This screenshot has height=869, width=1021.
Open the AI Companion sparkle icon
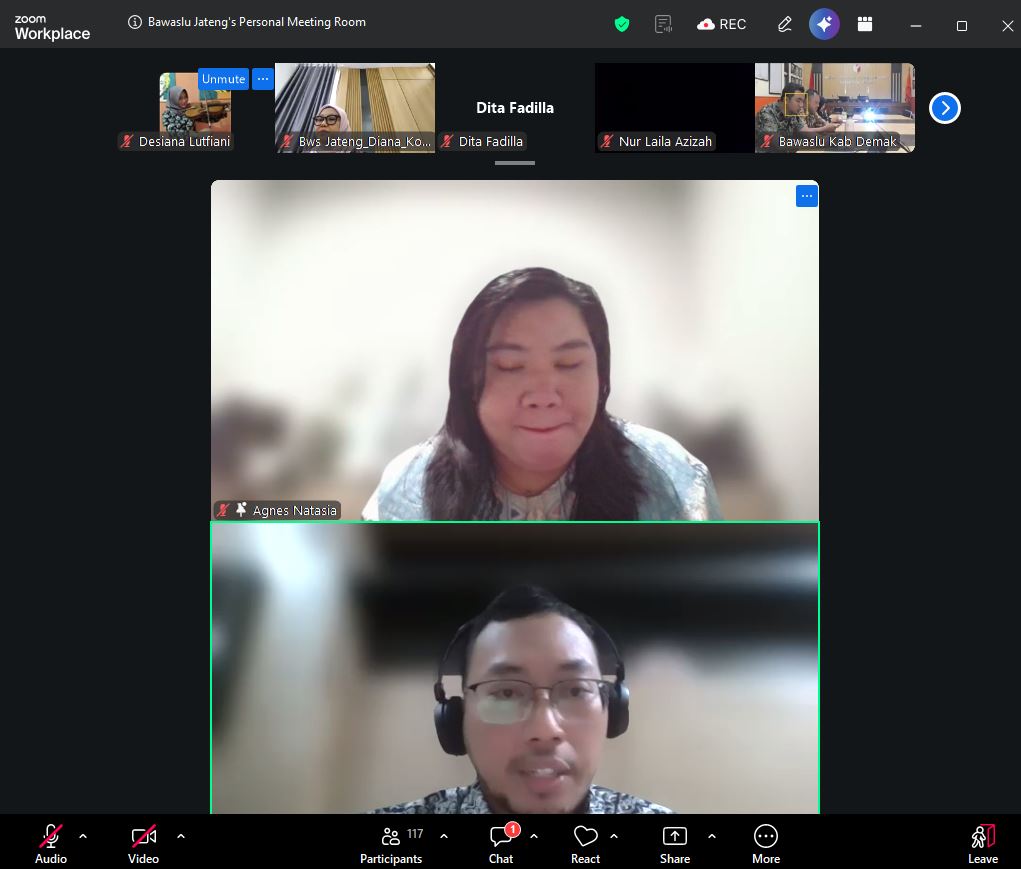click(x=824, y=25)
